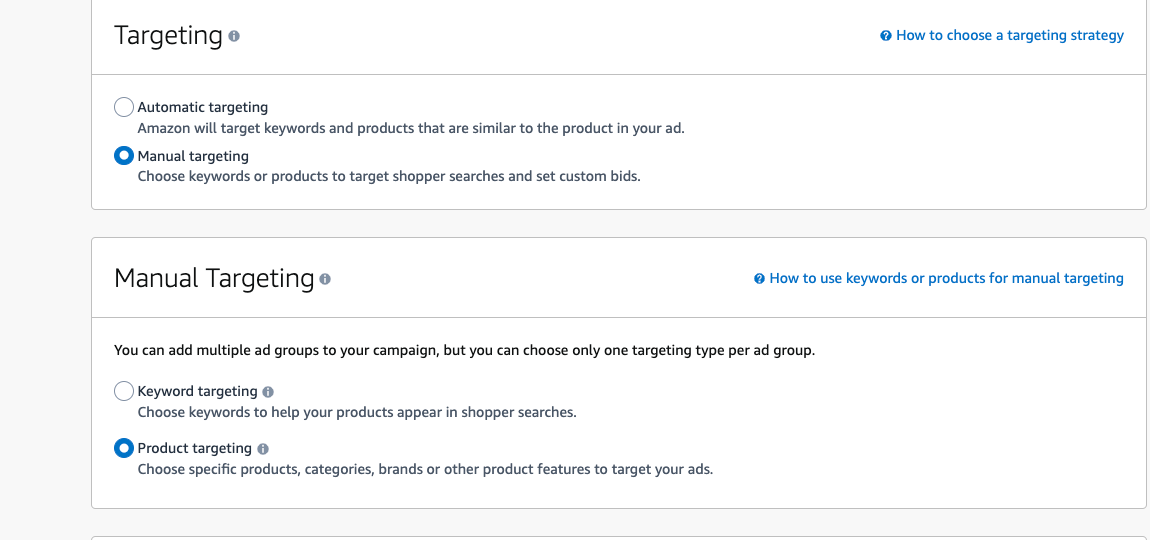Show info tooltip icon next to Keyword targeting
This screenshot has width=1150, height=540.
tap(268, 392)
